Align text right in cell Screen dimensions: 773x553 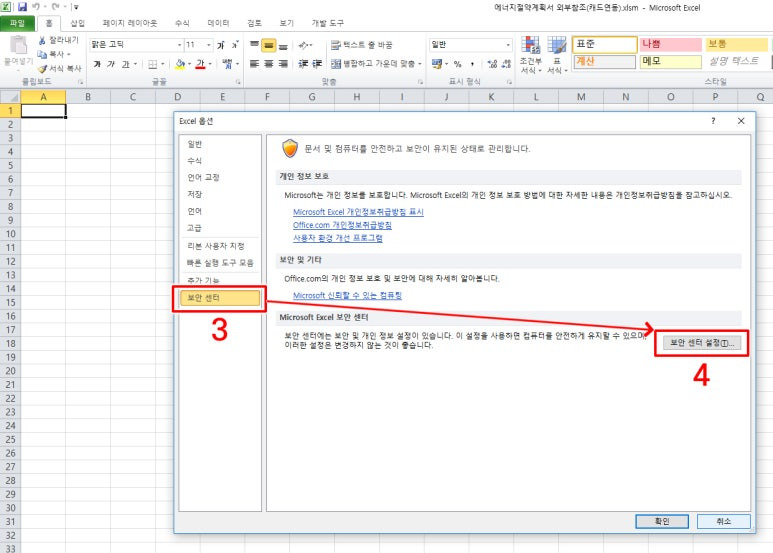pos(283,64)
